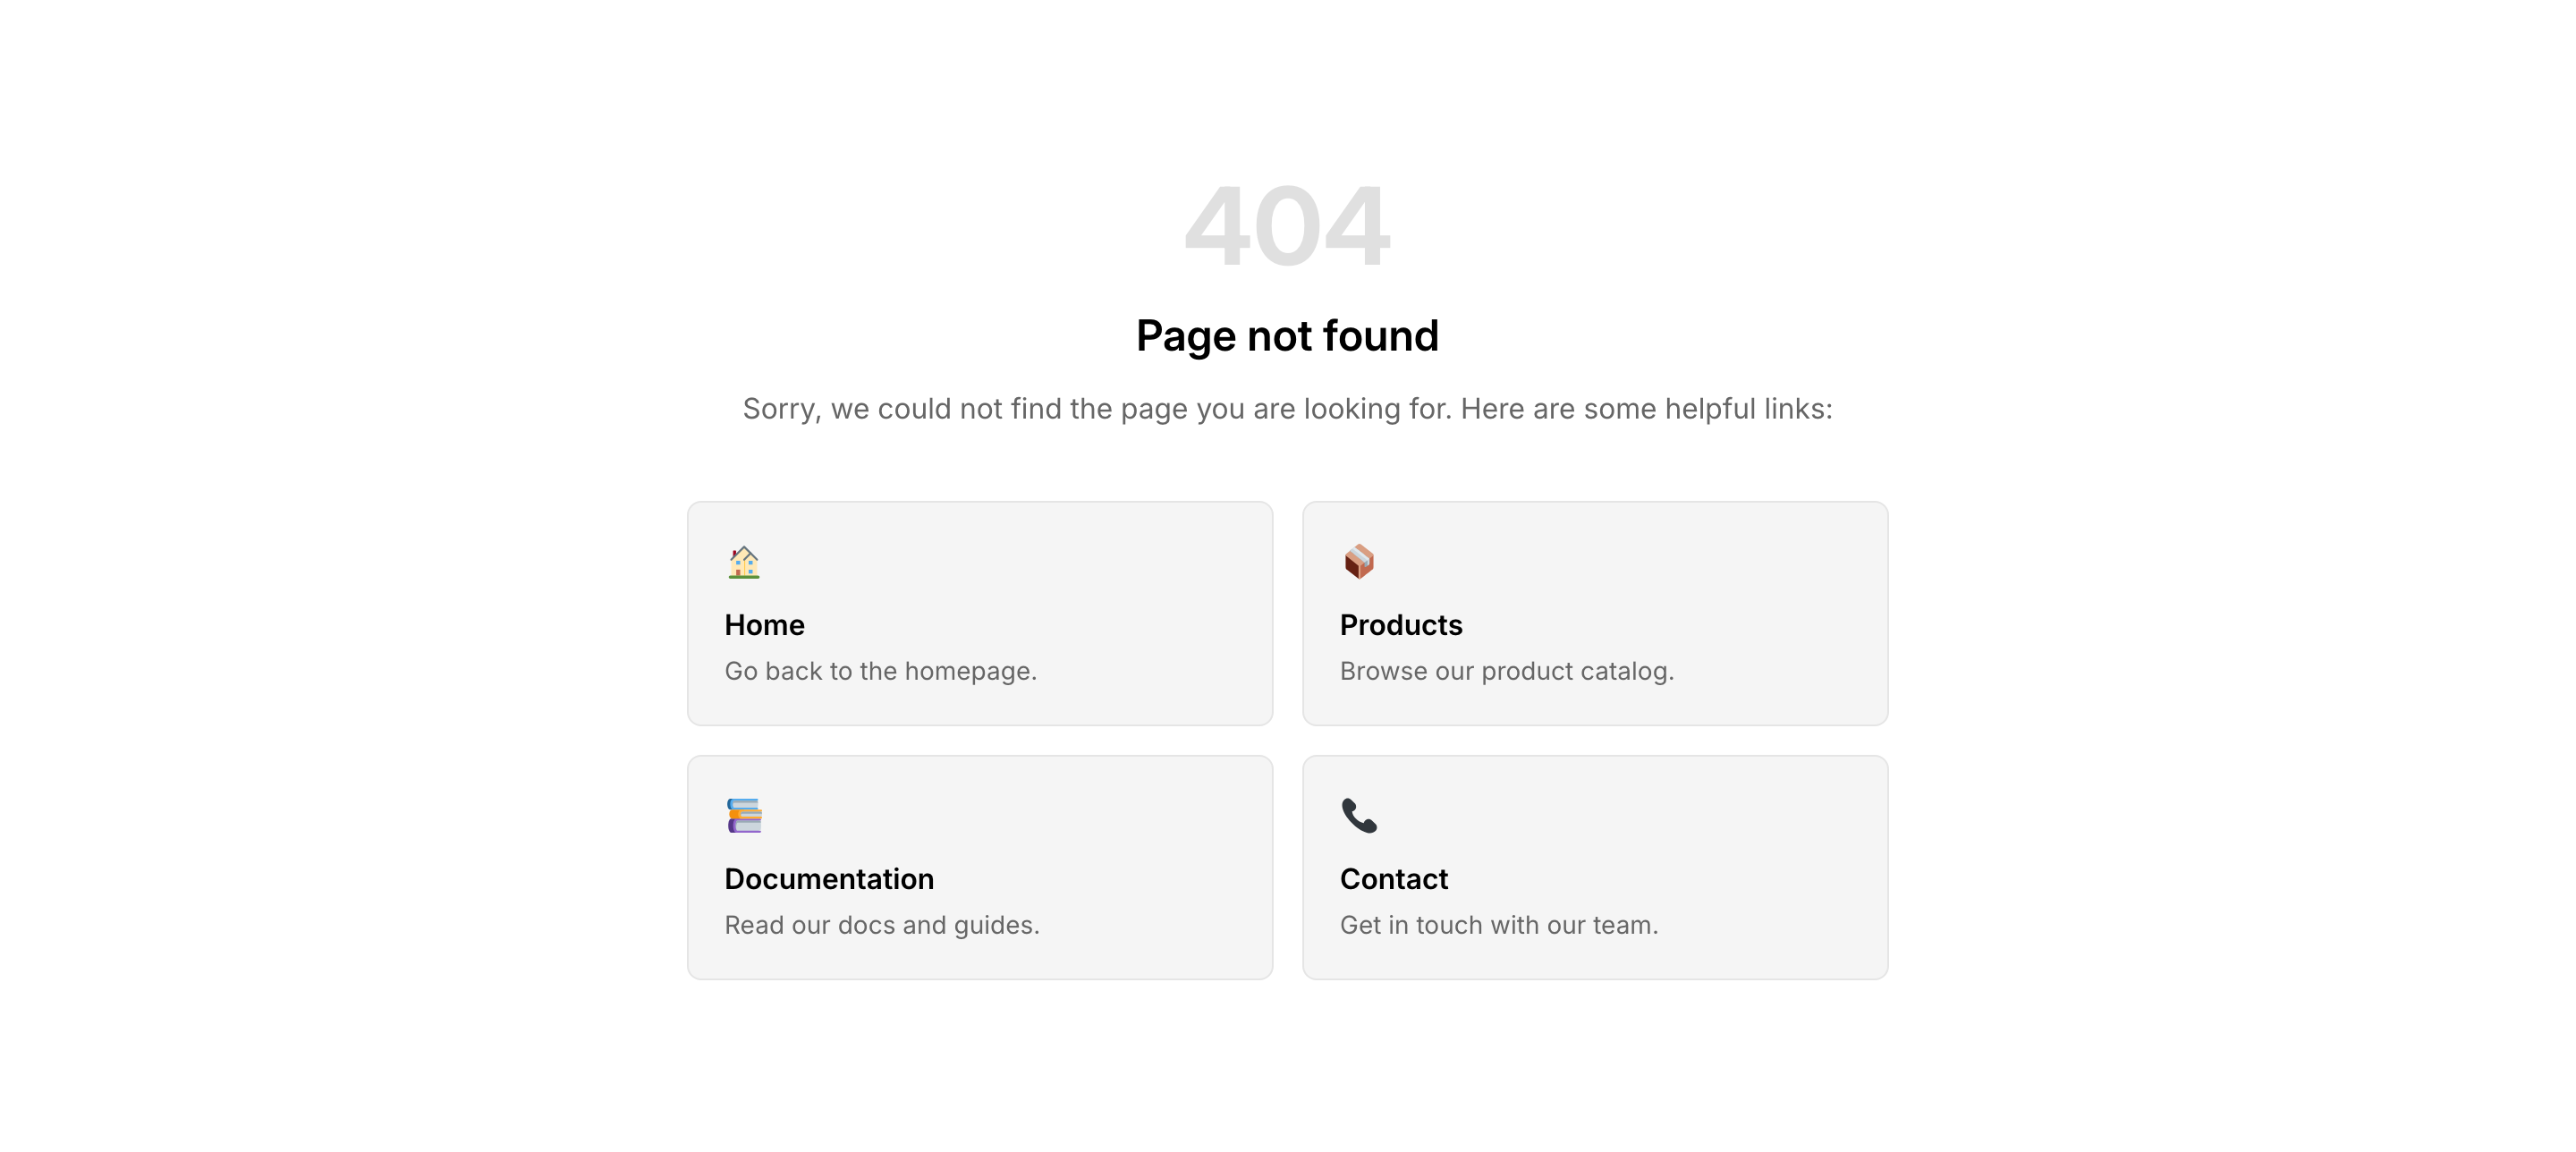Image resolution: width=2576 pixels, height=1152 pixels.
Task: Open the Home link title
Action: point(764,625)
